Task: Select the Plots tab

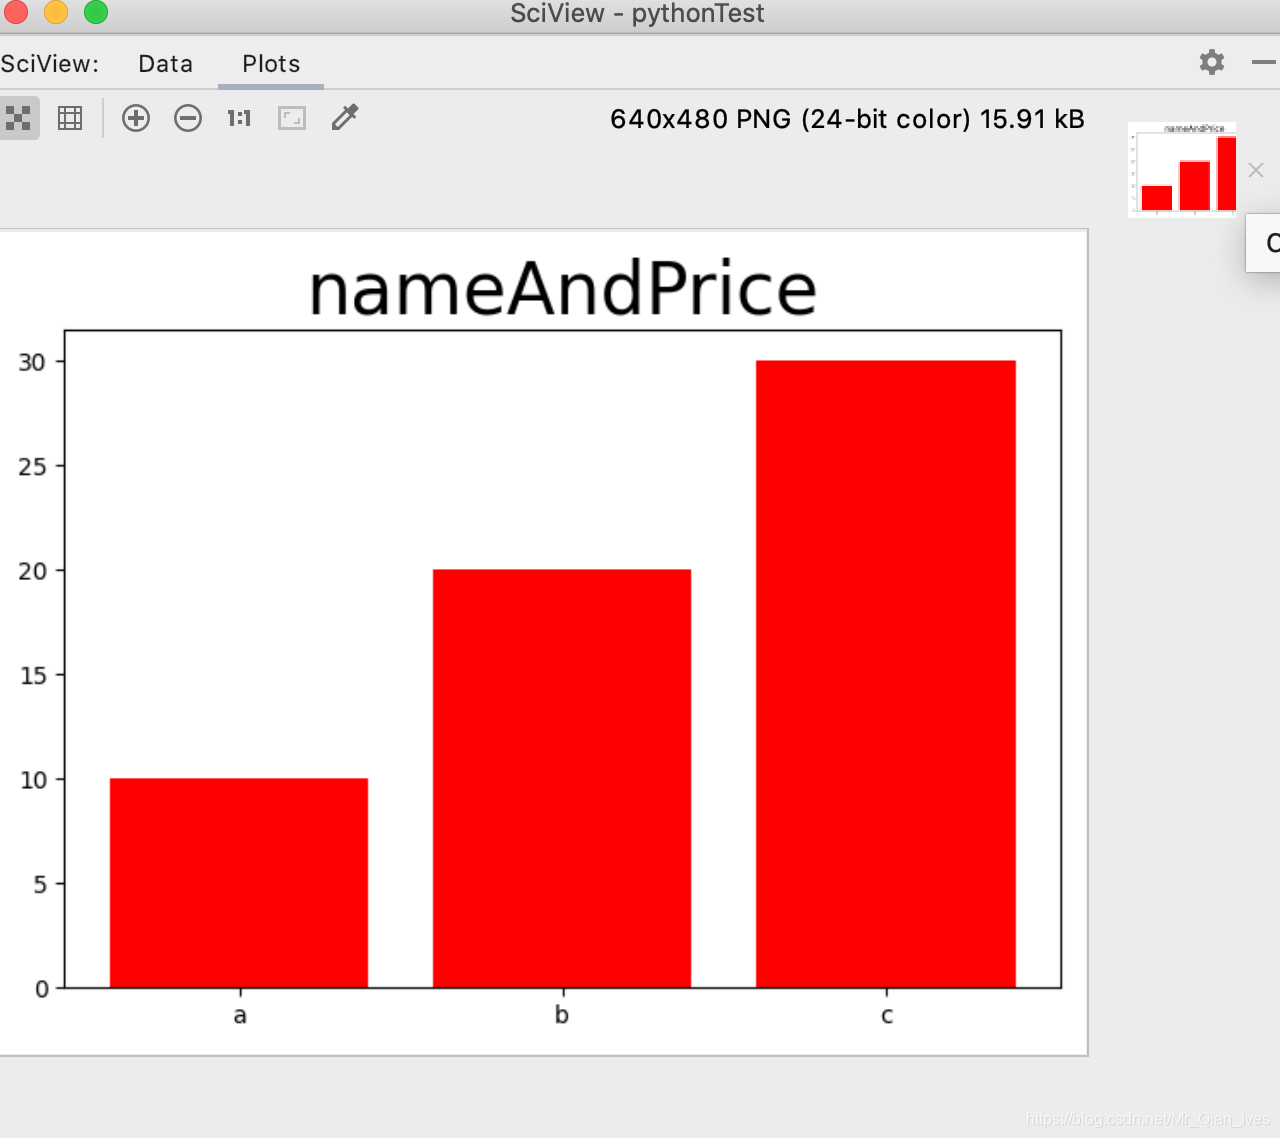Action: pos(271,64)
